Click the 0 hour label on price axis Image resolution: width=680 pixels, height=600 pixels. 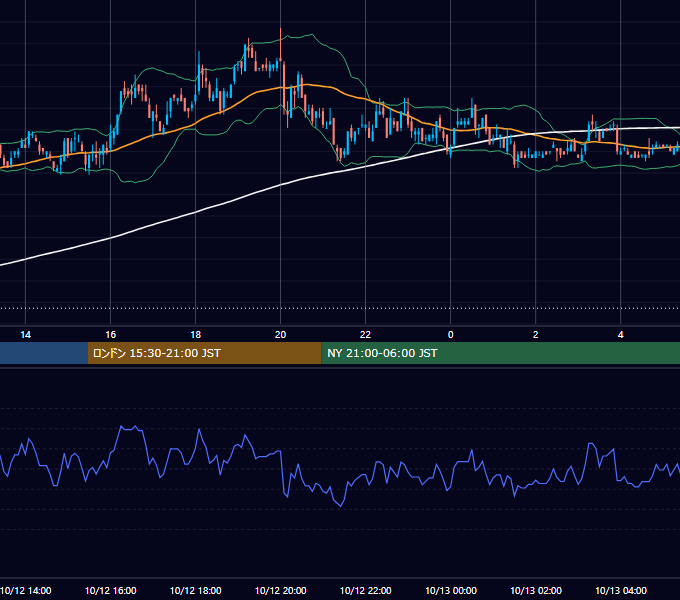[x=451, y=335]
